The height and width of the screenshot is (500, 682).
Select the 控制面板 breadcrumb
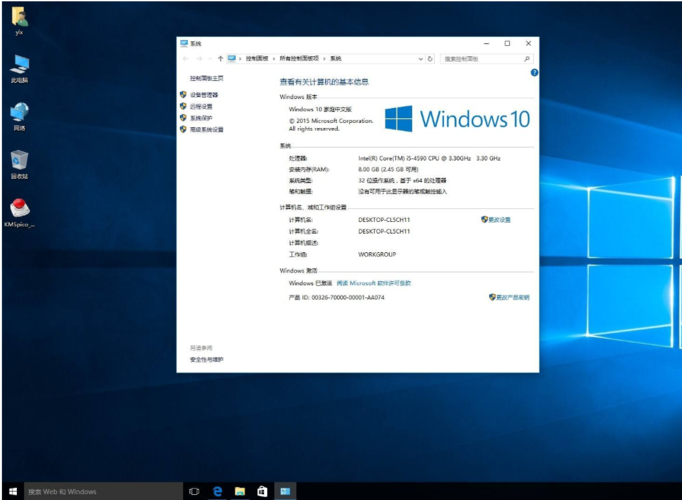coord(257,58)
